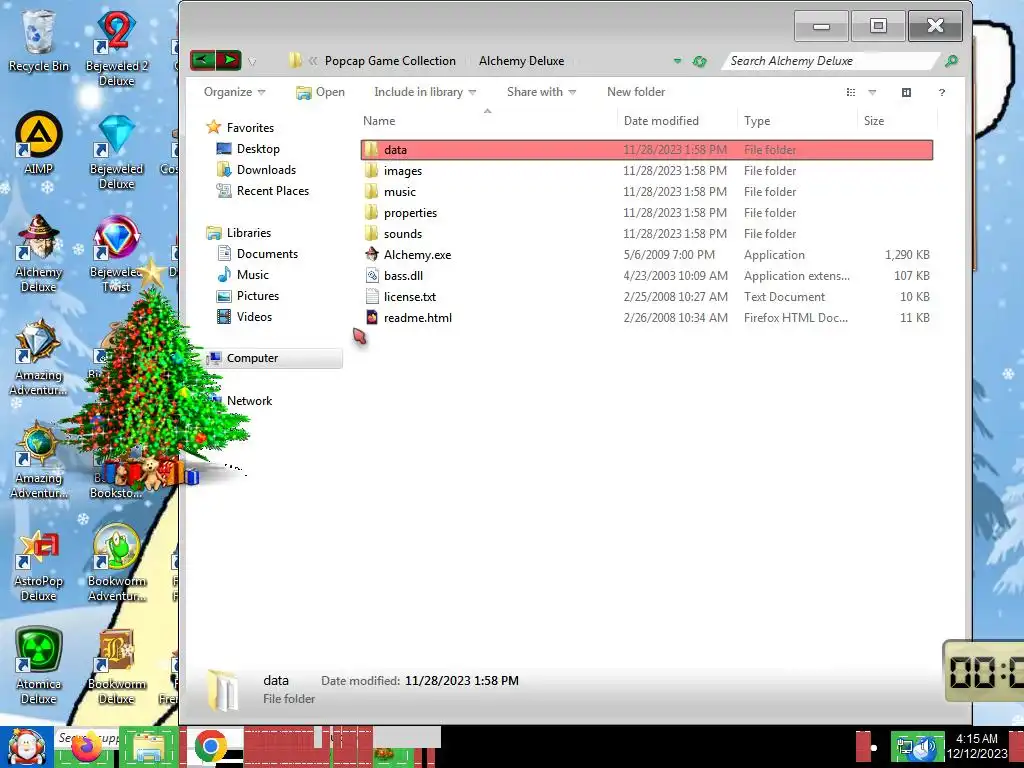Screen dimensions: 1024x768
Task: Select the data folder
Action: coord(647,150)
